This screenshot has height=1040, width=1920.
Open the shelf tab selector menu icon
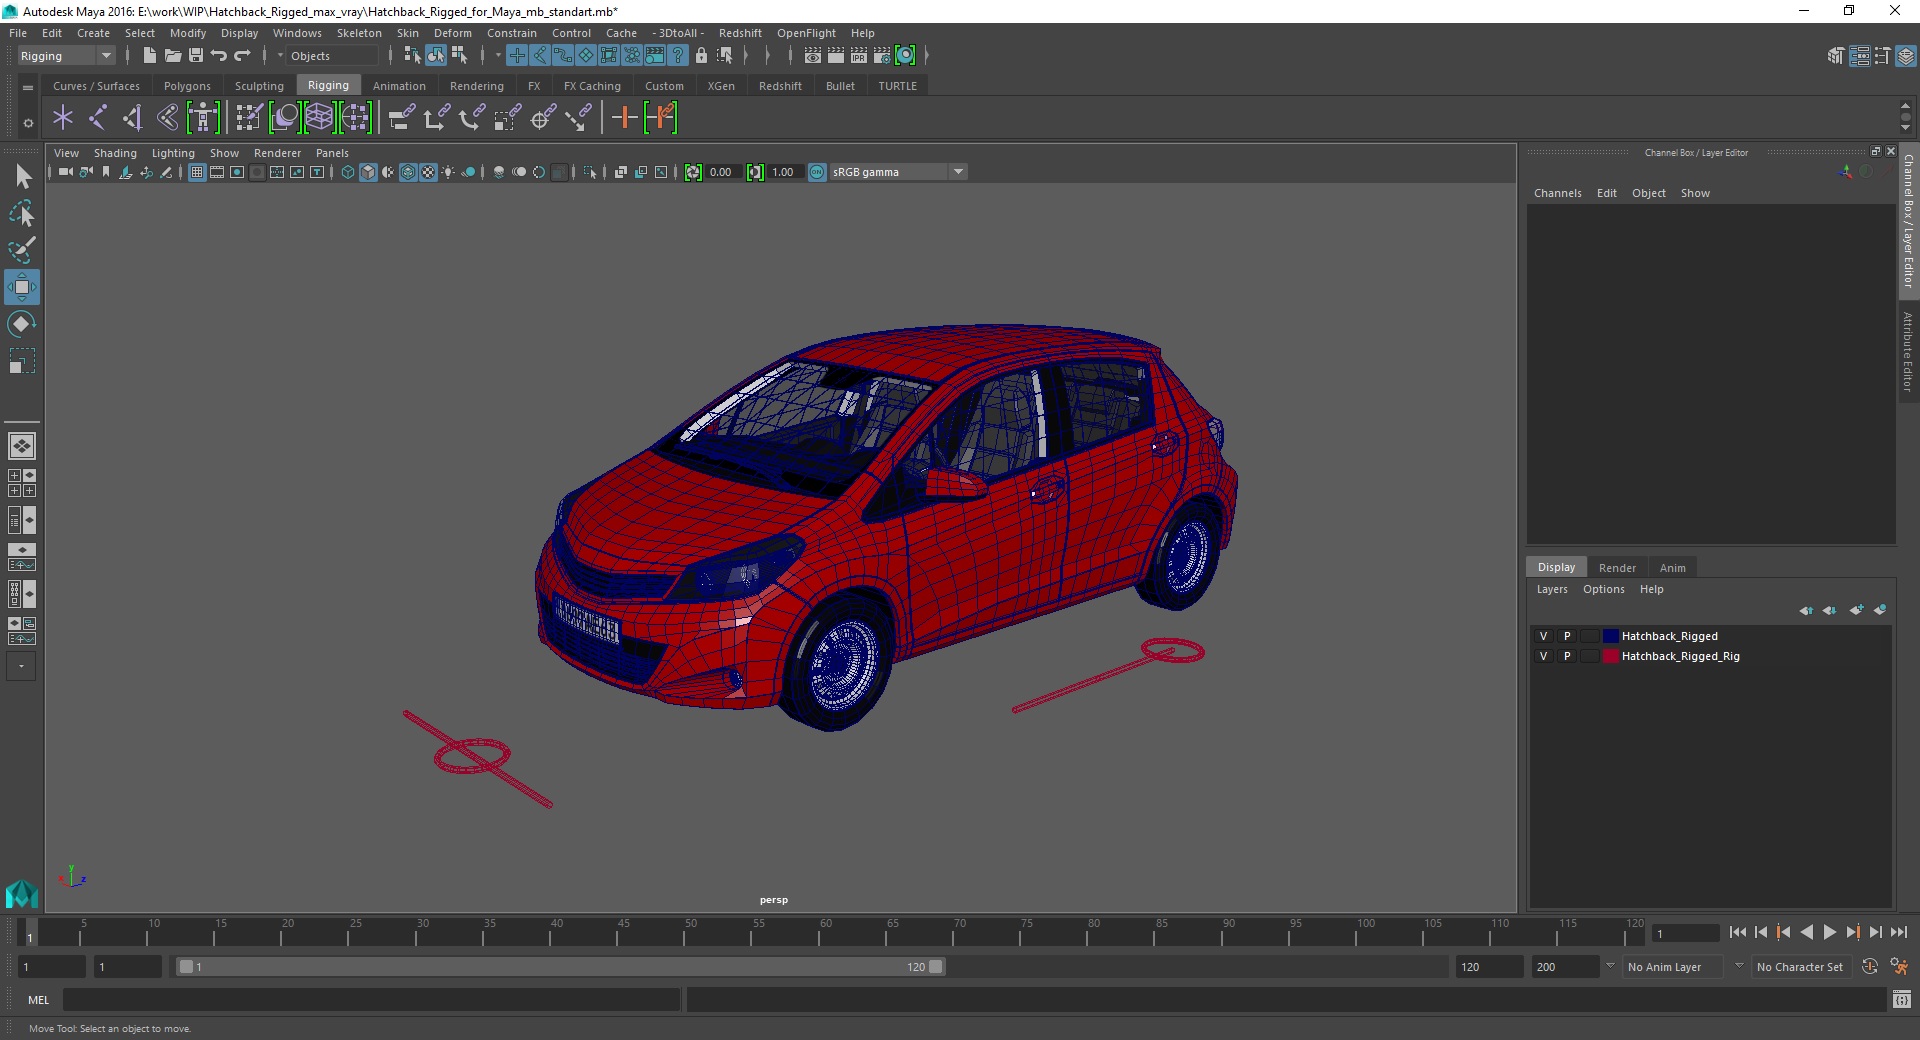28,88
